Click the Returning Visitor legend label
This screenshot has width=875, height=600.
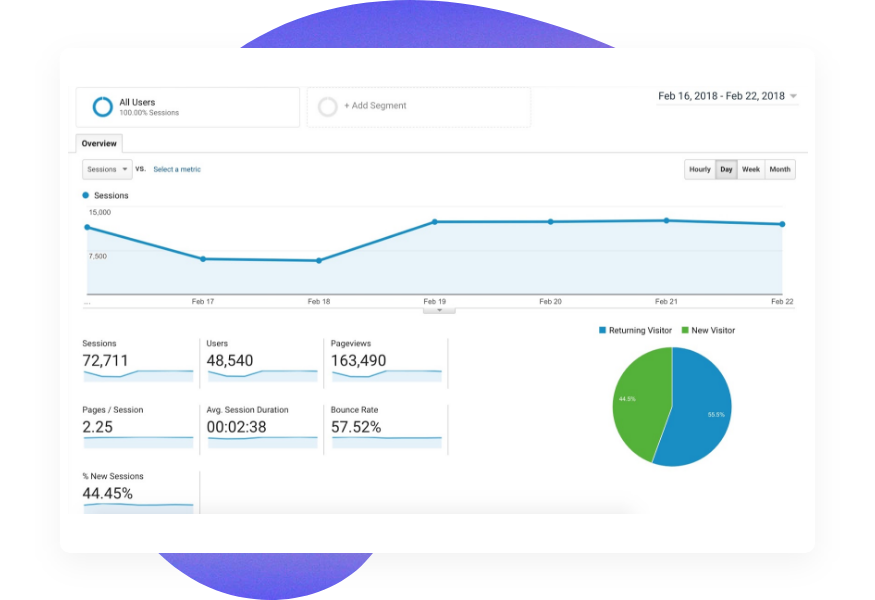pos(641,330)
